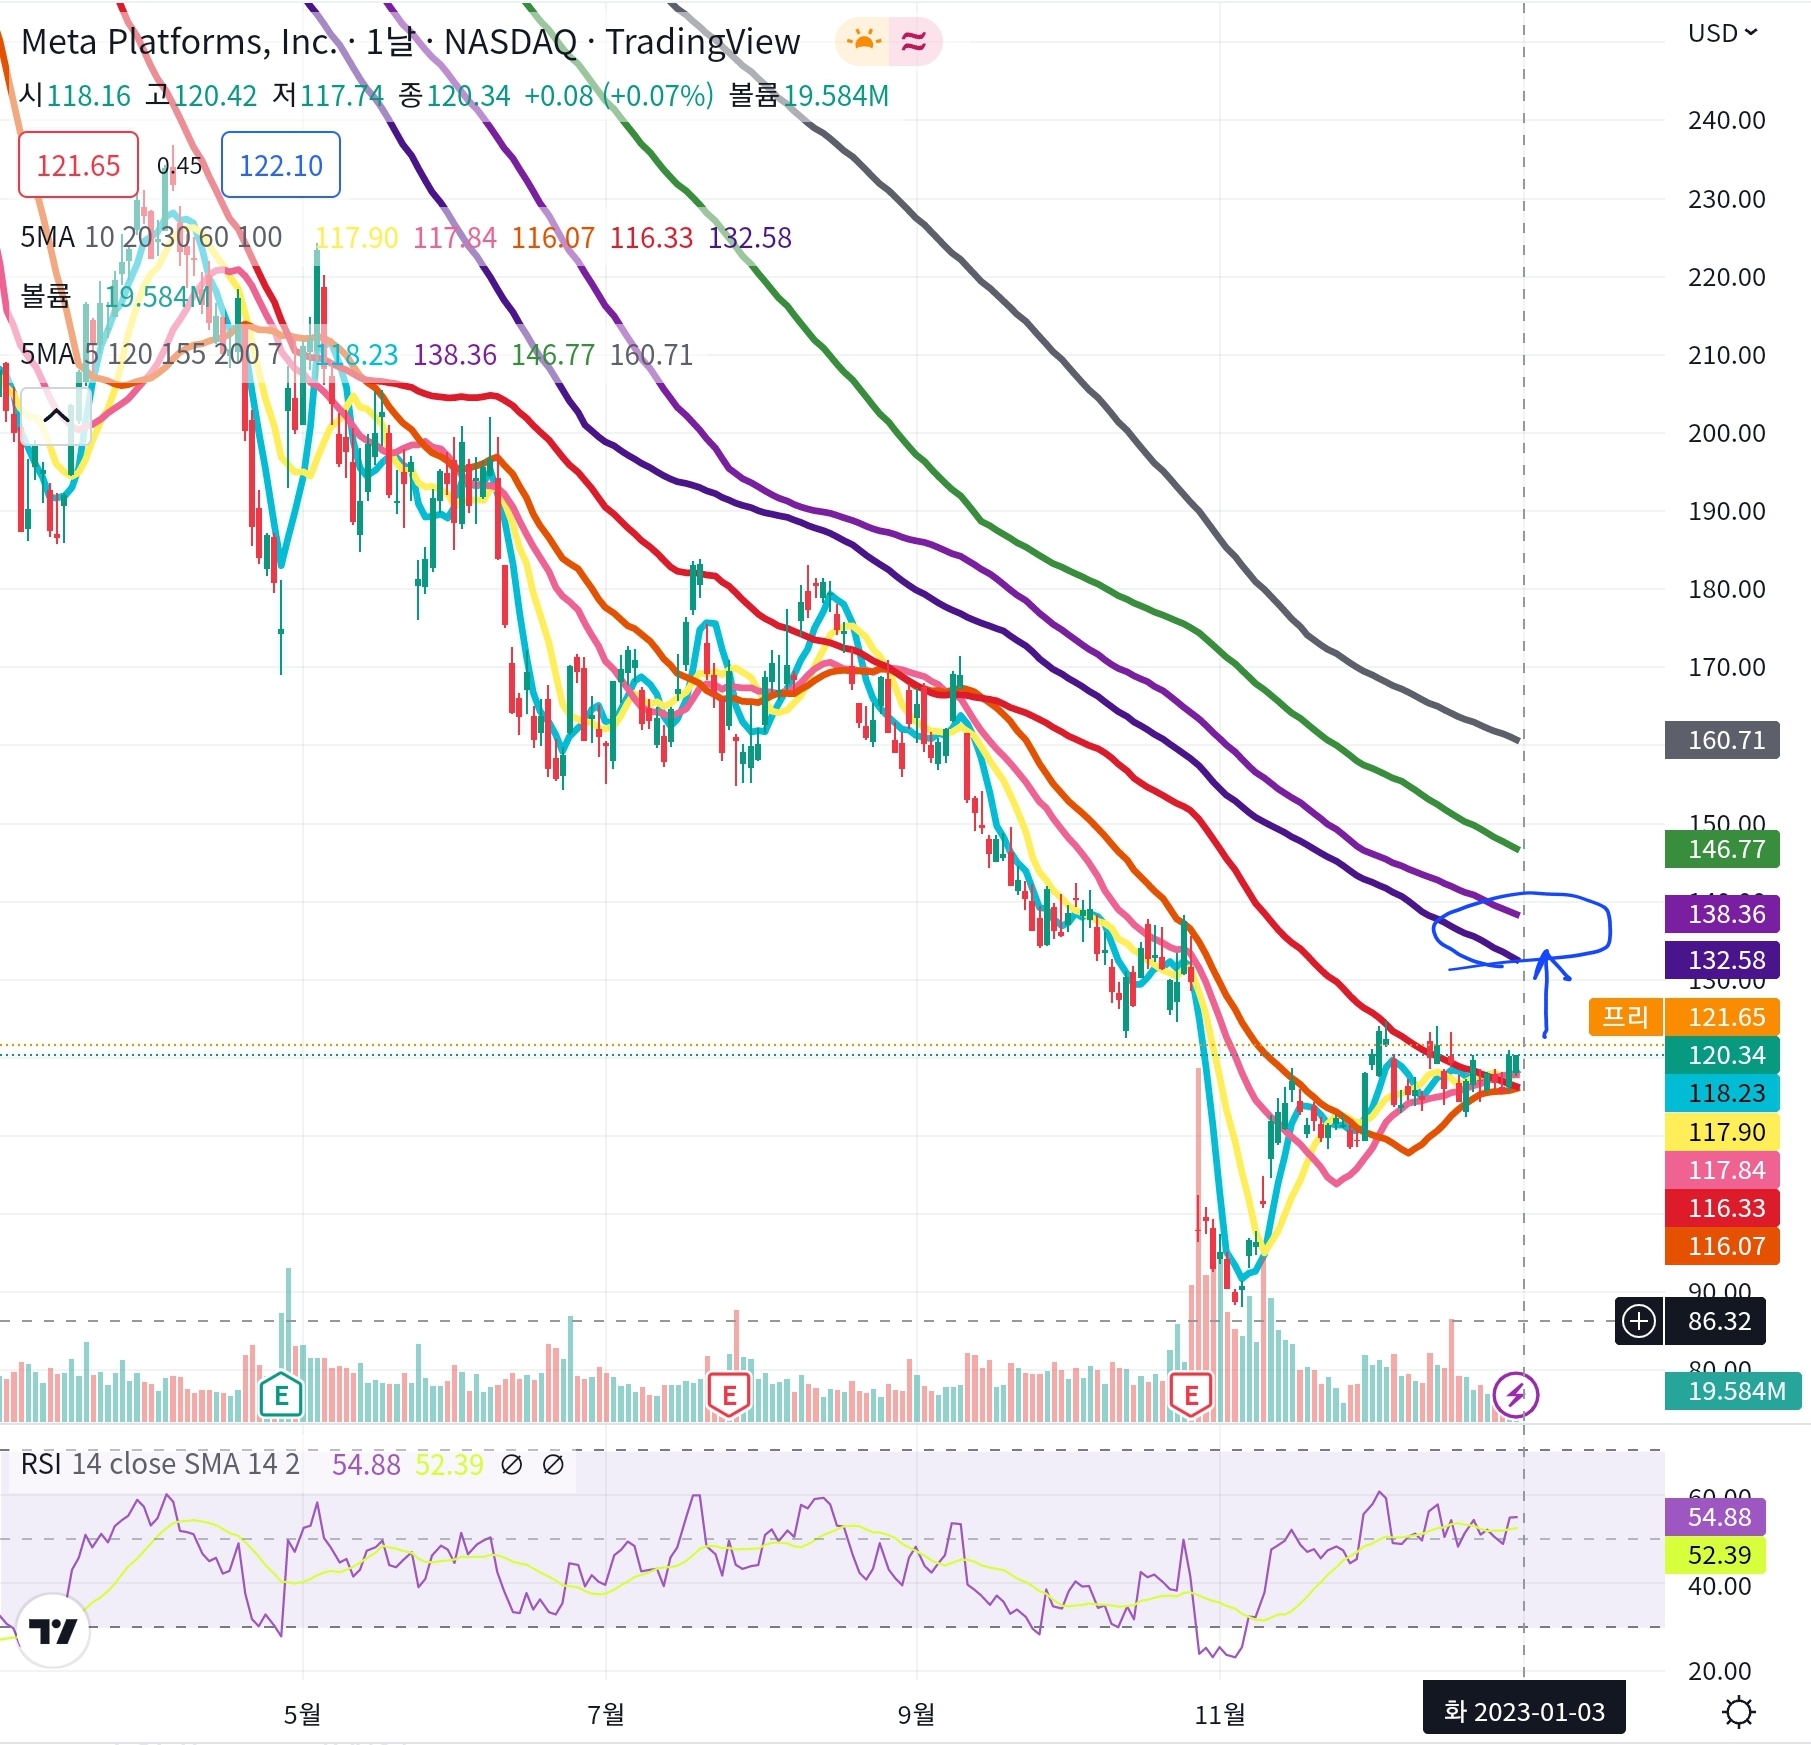Screen dimensions: 1811x1745
Task: Click the change value +0.08 (+0.07%)
Action: pos(619,96)
